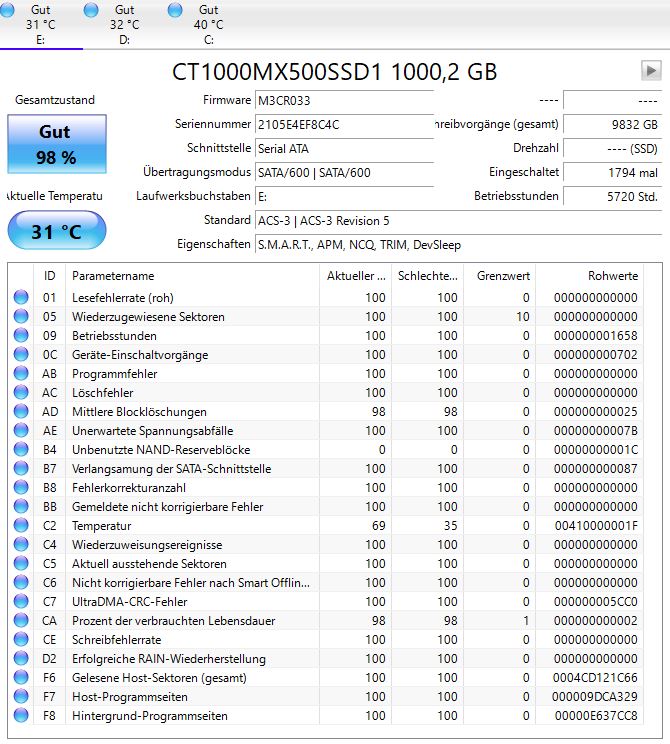This screenshot has height=744, width=670.
Task: Click the status orb of Wiederzuweisungsereignisse row
Action: pyautogui.click(x=21, y=544)
